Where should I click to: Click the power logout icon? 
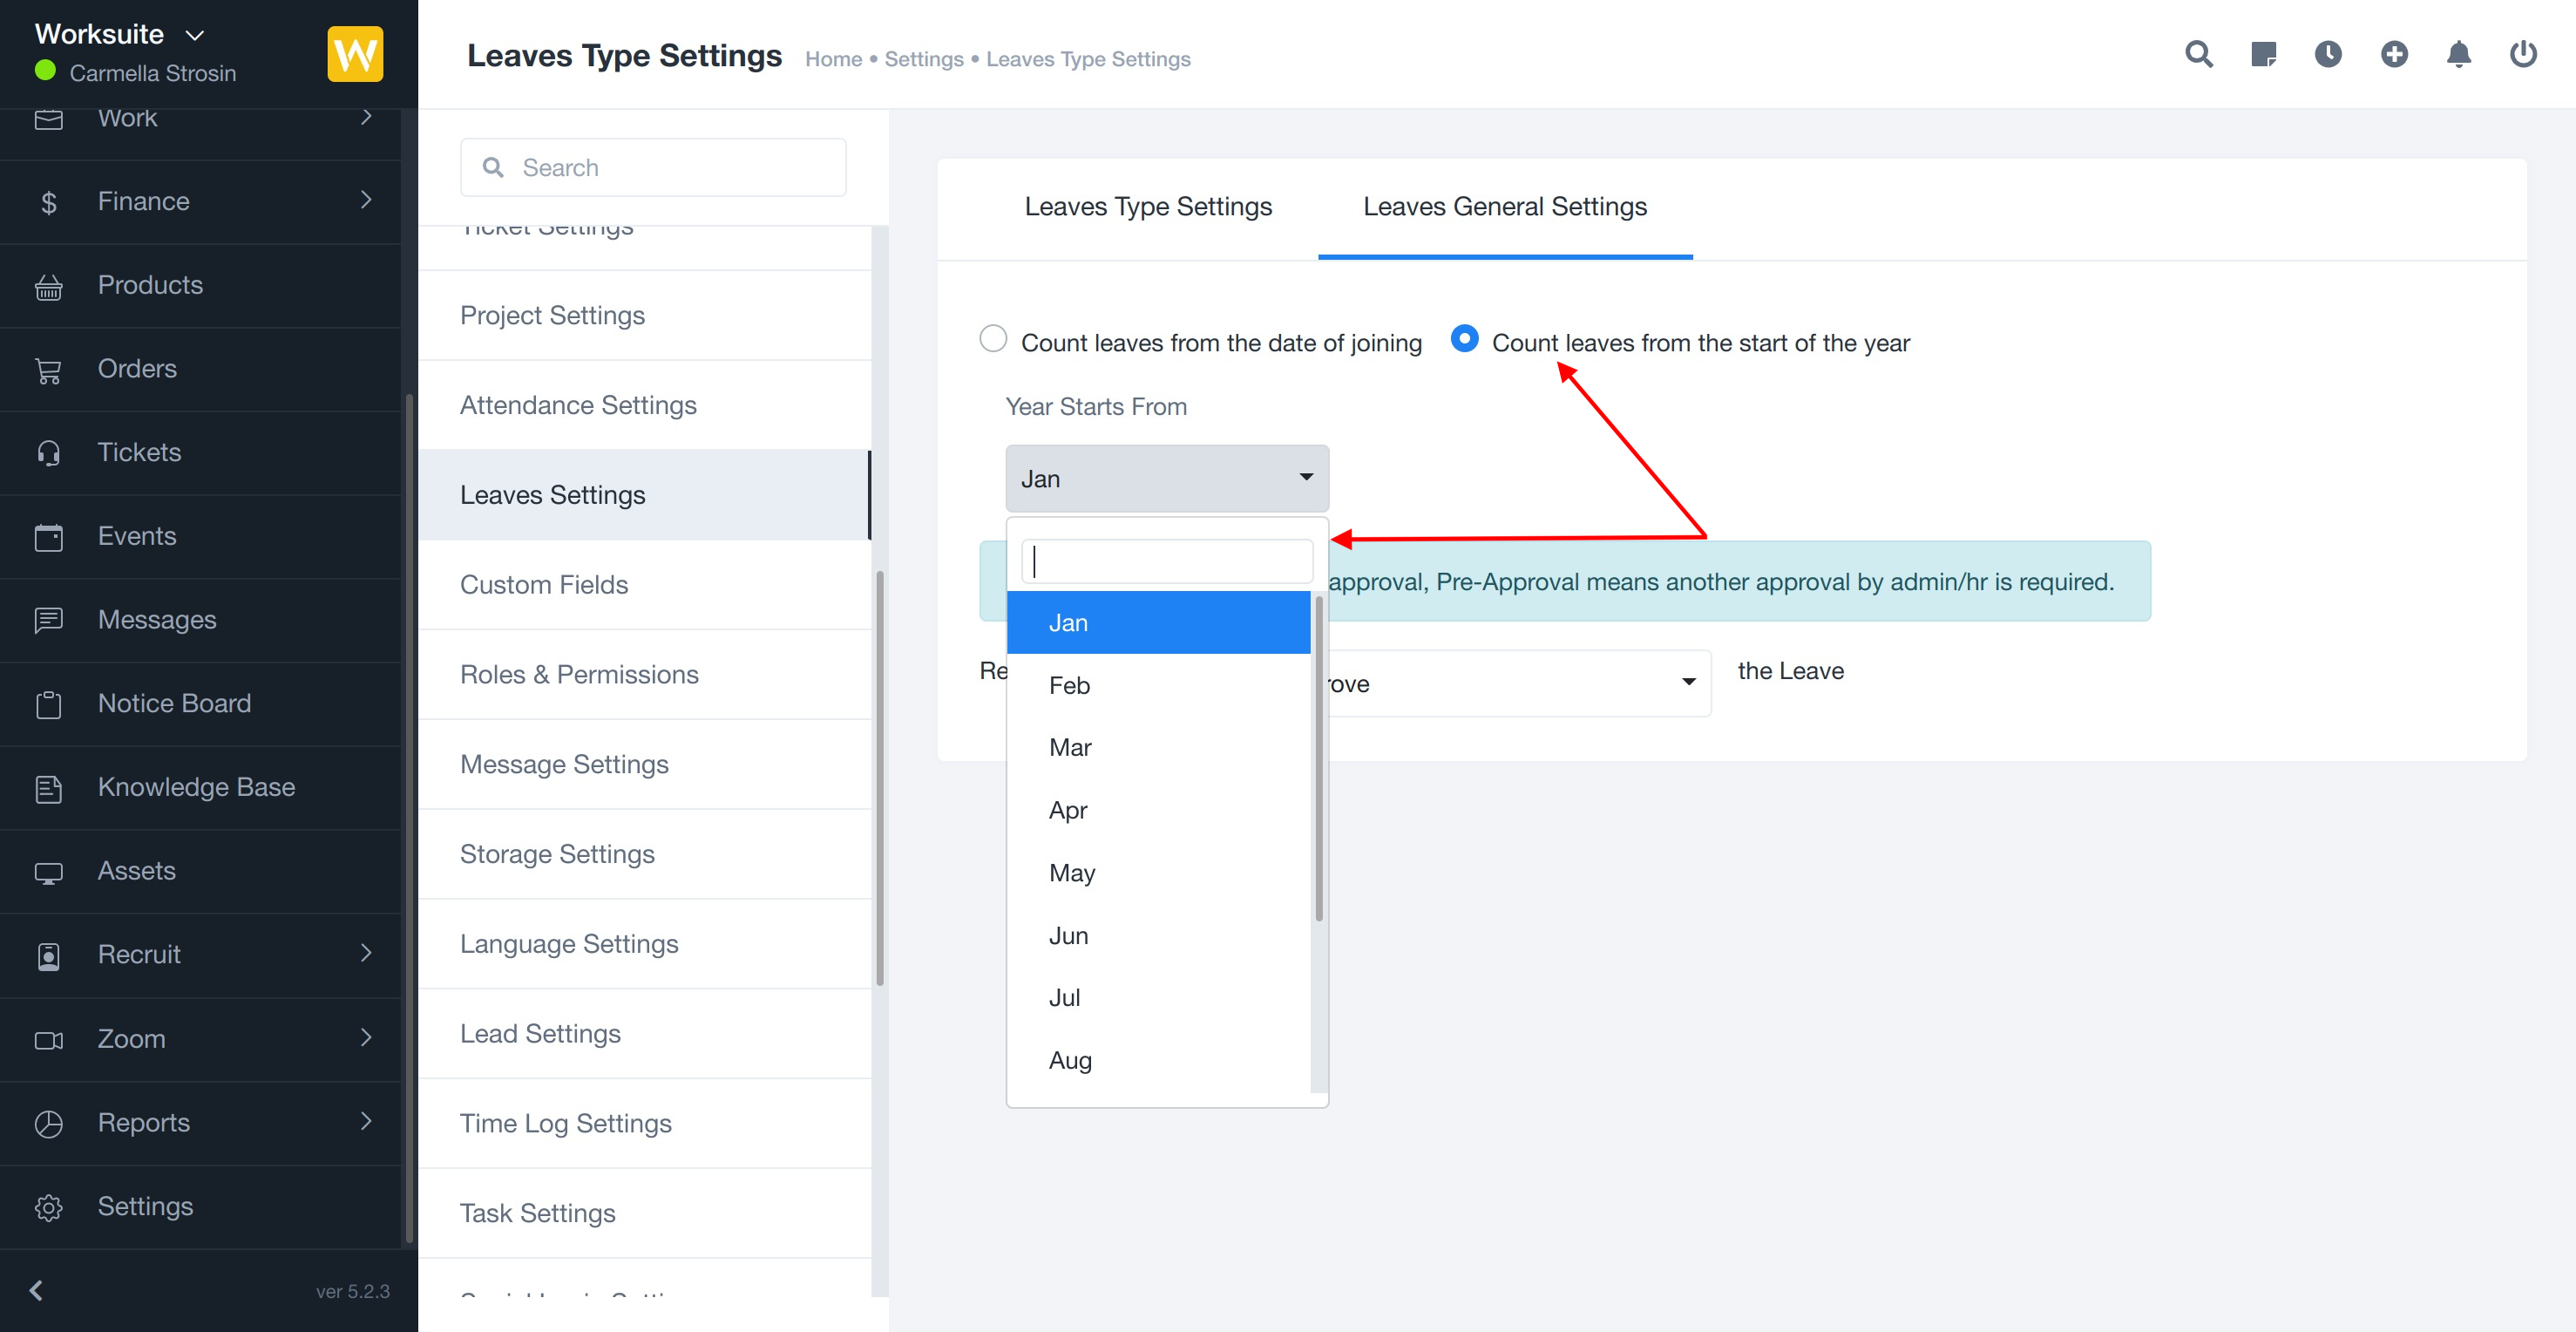tap(2522, 54)
